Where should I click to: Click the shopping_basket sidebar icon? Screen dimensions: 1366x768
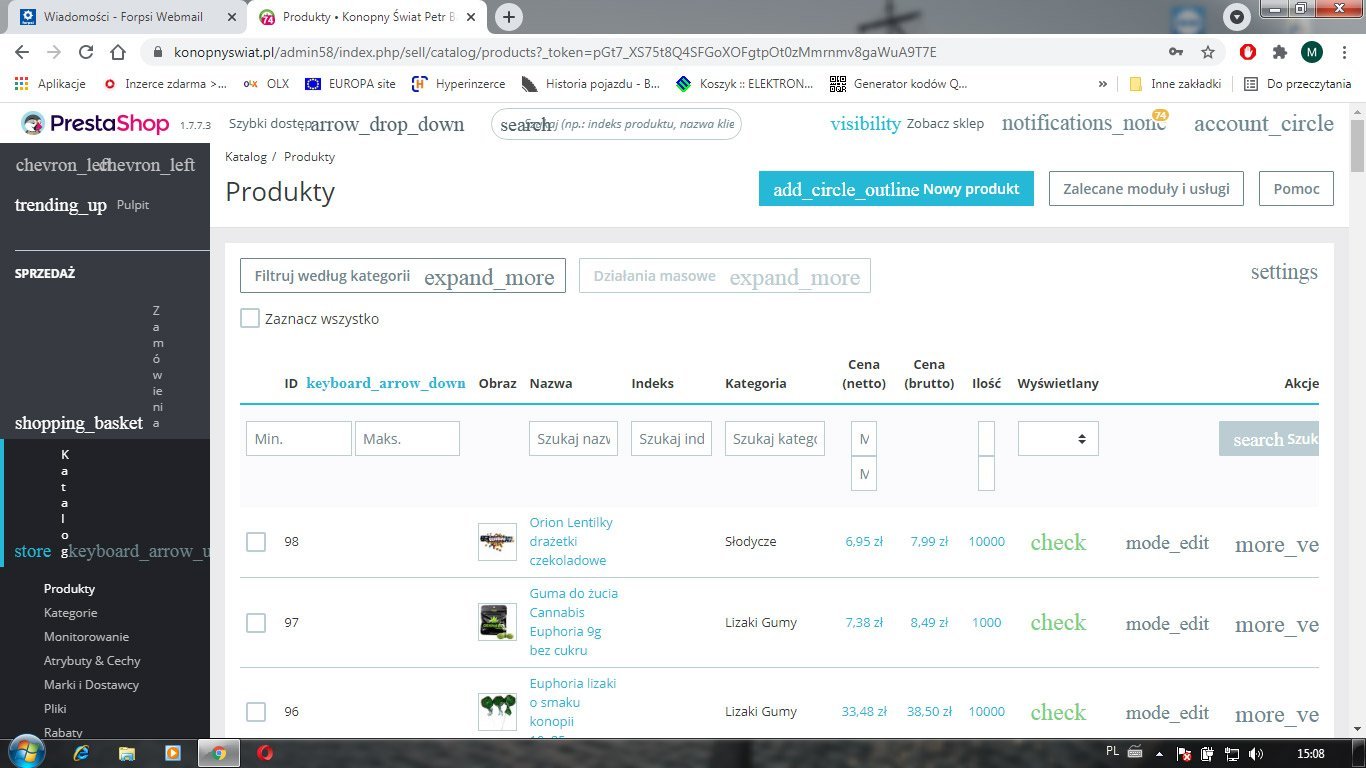(79, 423)
